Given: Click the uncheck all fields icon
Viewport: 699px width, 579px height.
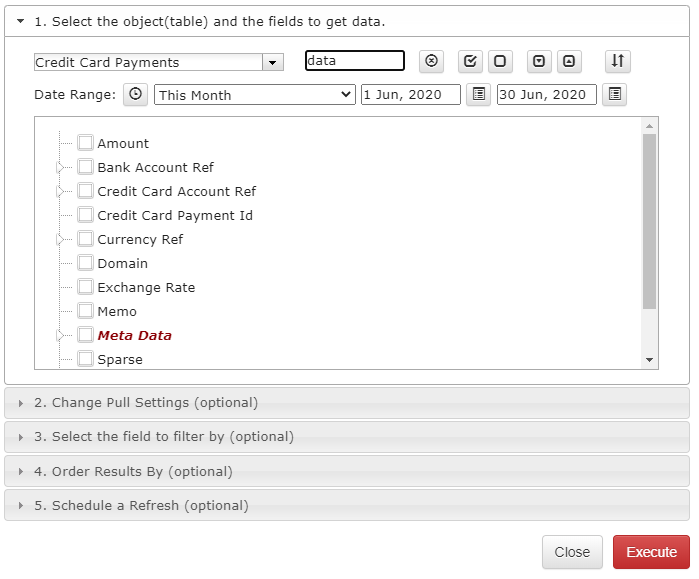Looking at the screenshot, I should click(x=500, y=61).
